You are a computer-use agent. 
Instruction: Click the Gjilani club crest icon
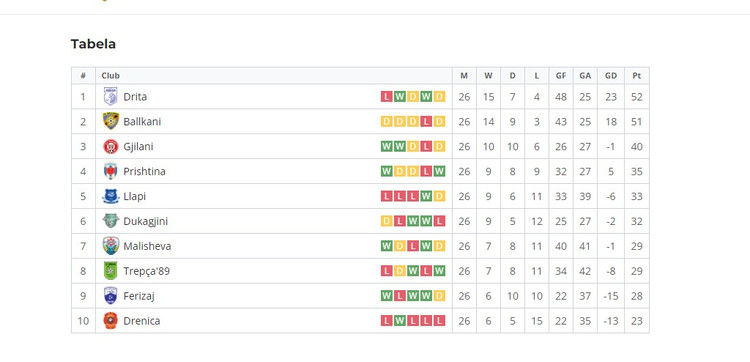[110, 146]
